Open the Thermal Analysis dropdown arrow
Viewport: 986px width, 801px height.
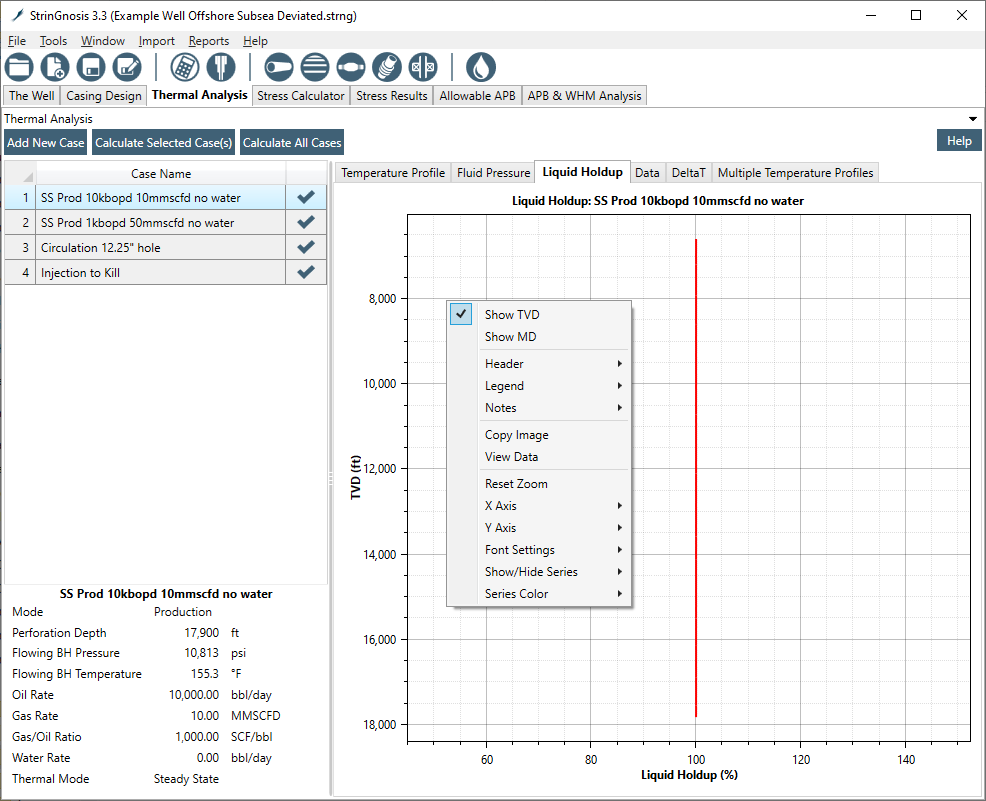click(x=973, y=119)
